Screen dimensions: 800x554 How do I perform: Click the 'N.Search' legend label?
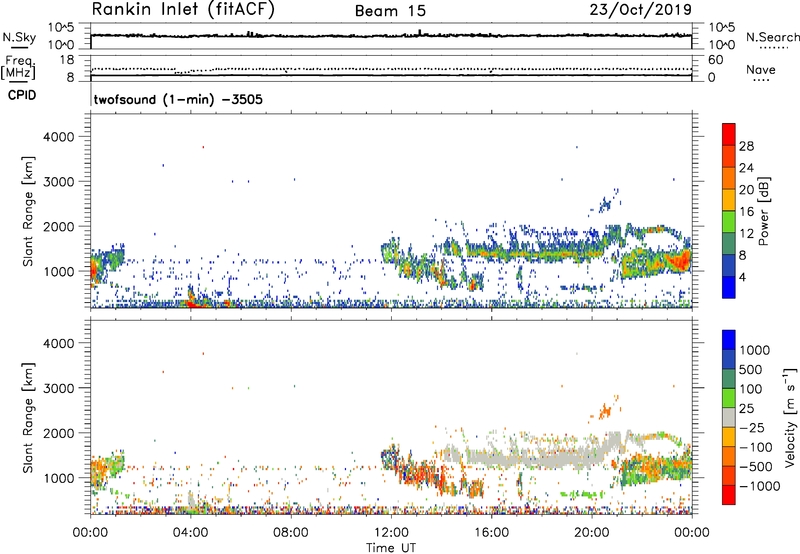click(772, 37)
